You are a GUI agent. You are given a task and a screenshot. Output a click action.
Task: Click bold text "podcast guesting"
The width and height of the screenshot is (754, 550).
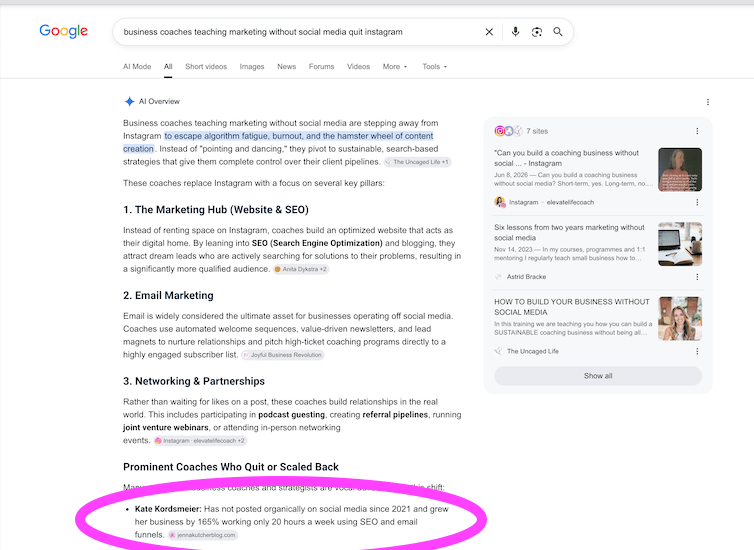coord(291,414)
